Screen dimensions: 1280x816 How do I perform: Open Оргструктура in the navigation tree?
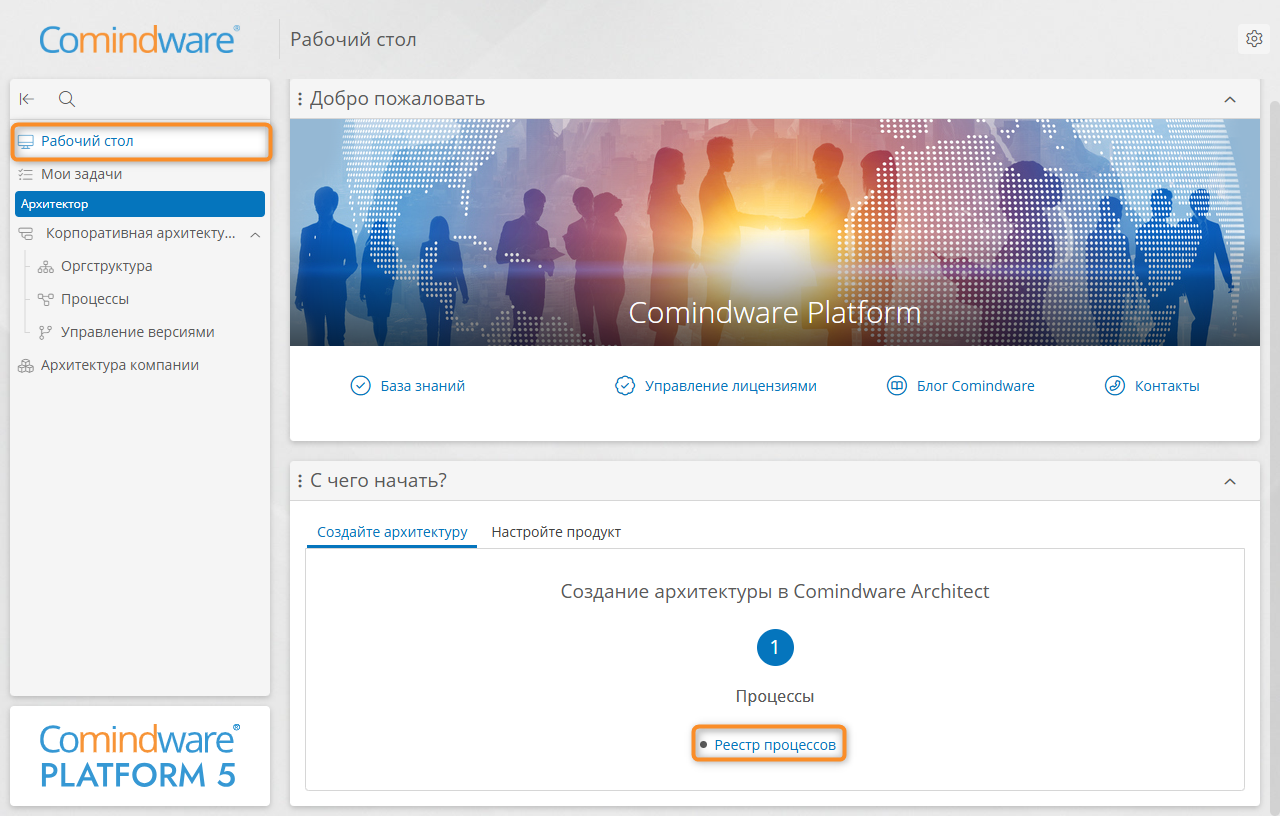click(x=106, y=267)
